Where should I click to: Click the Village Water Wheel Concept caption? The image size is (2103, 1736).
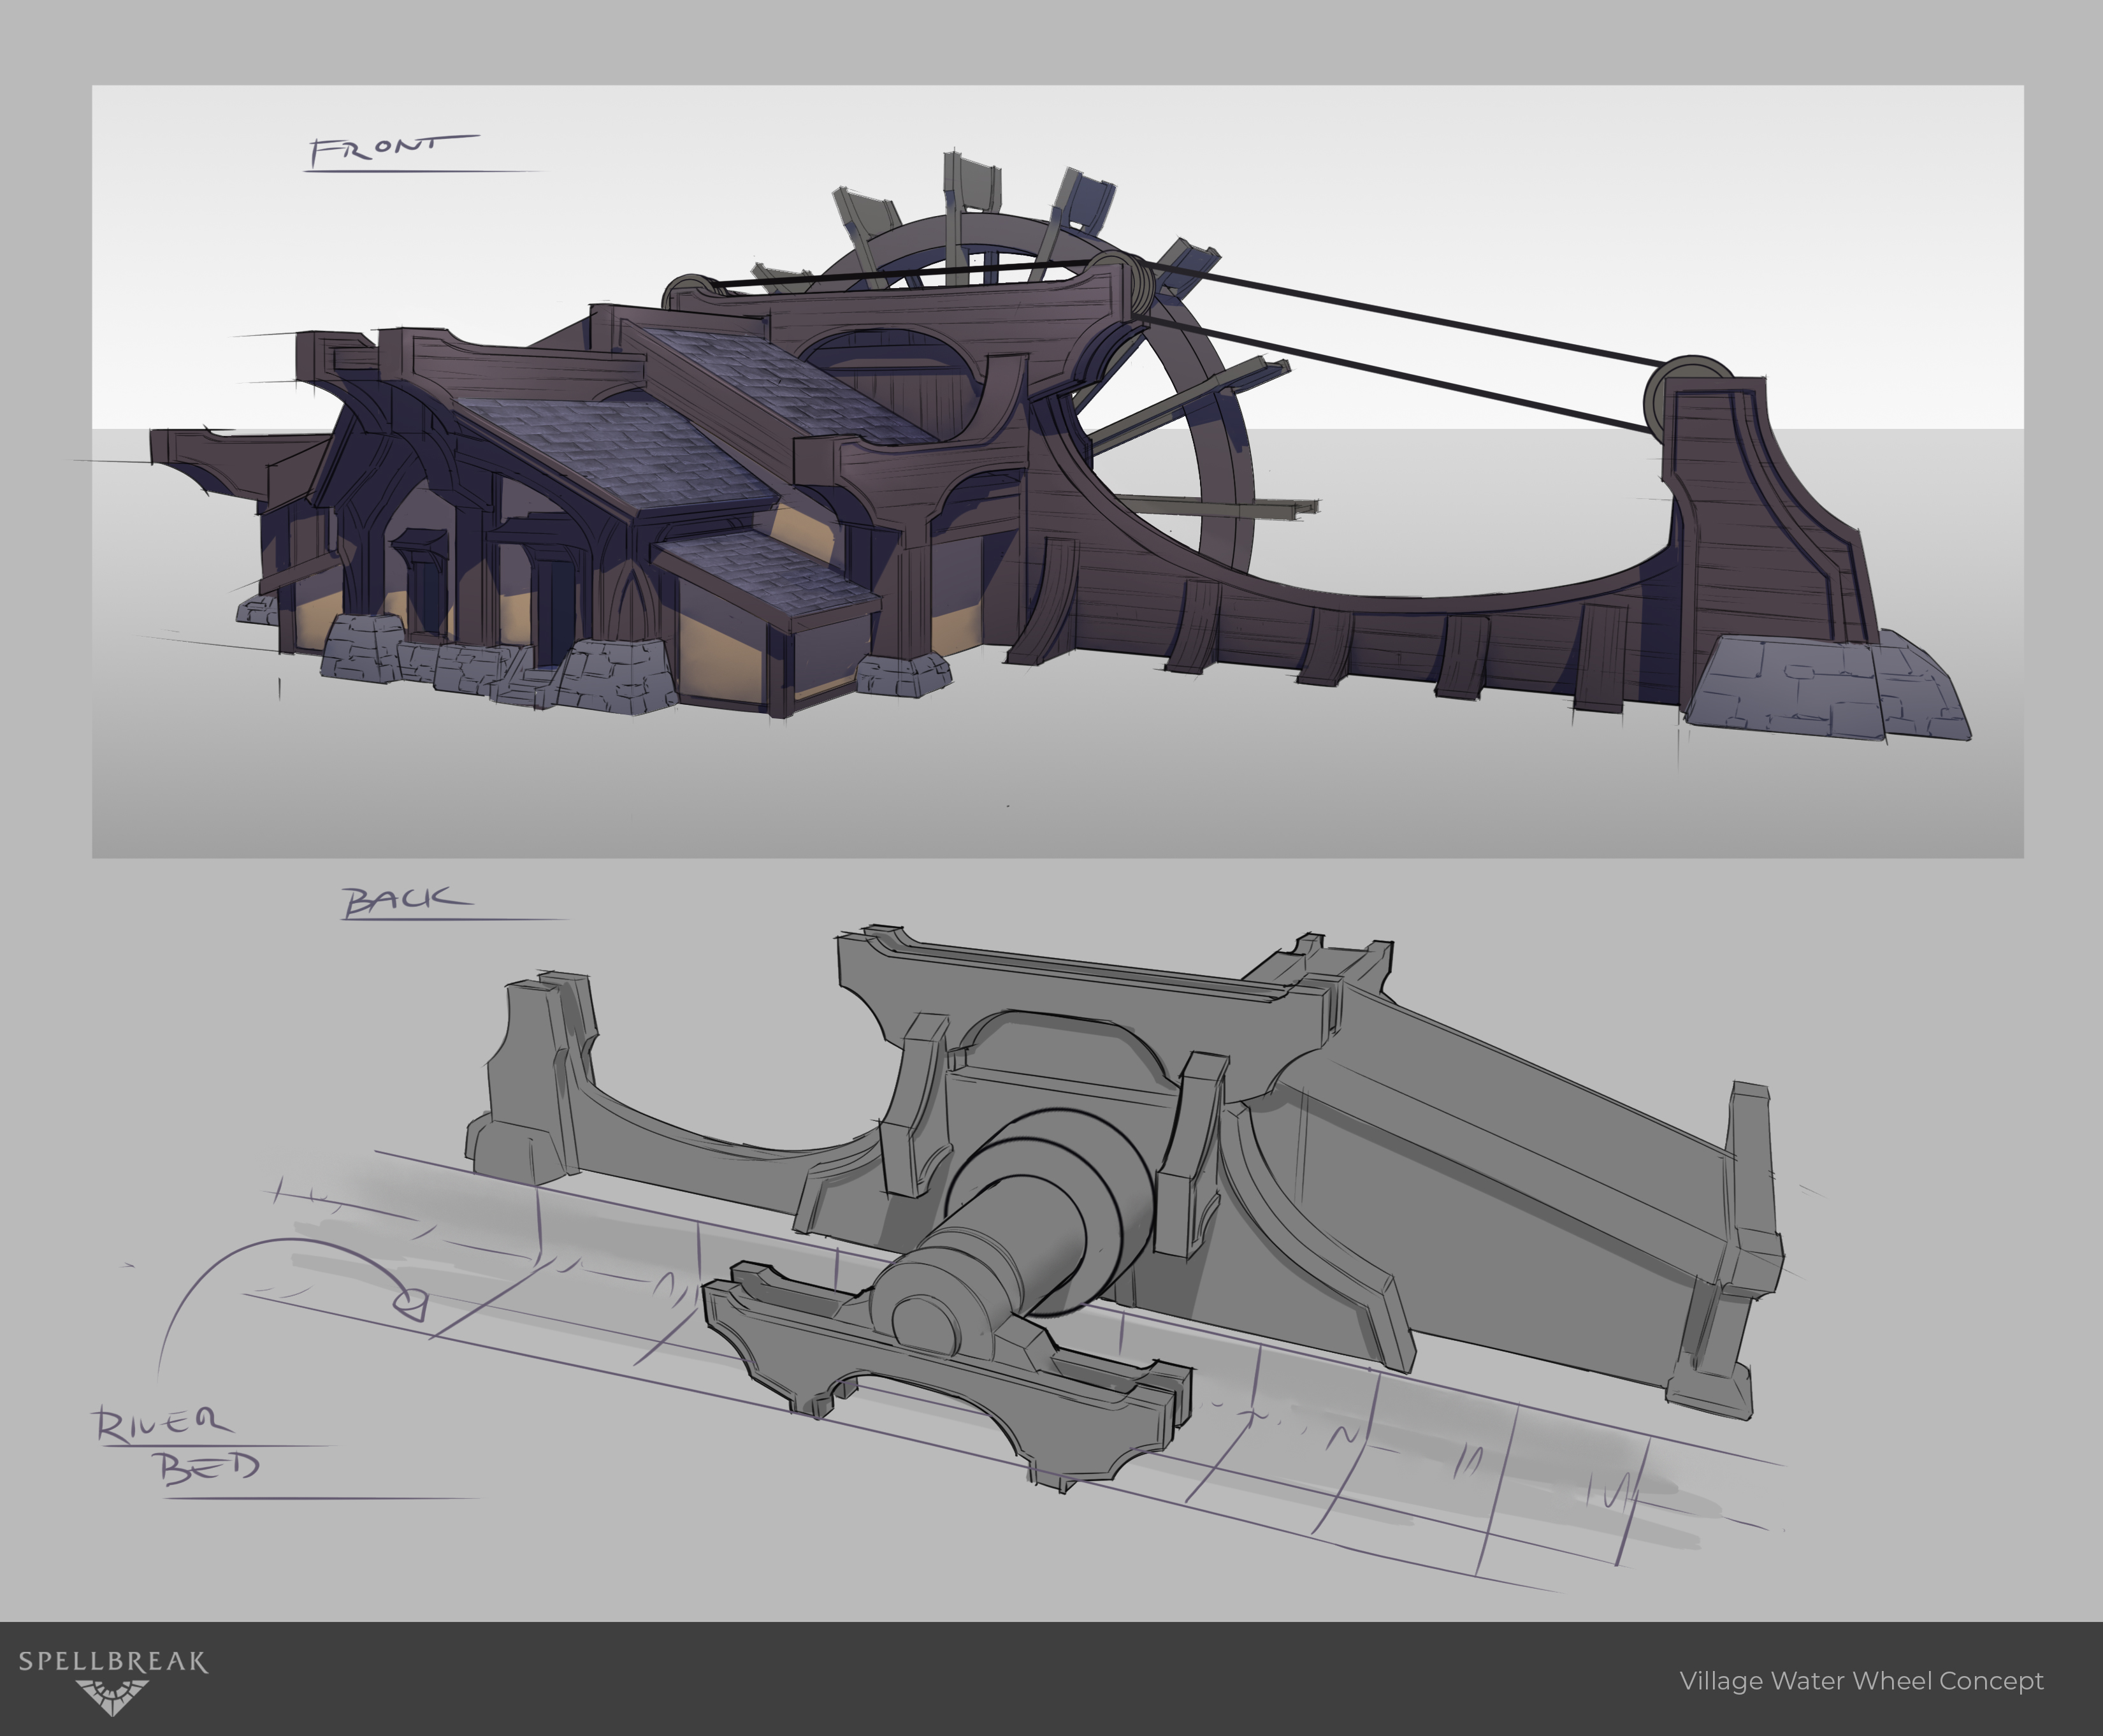(1861, 1681)
